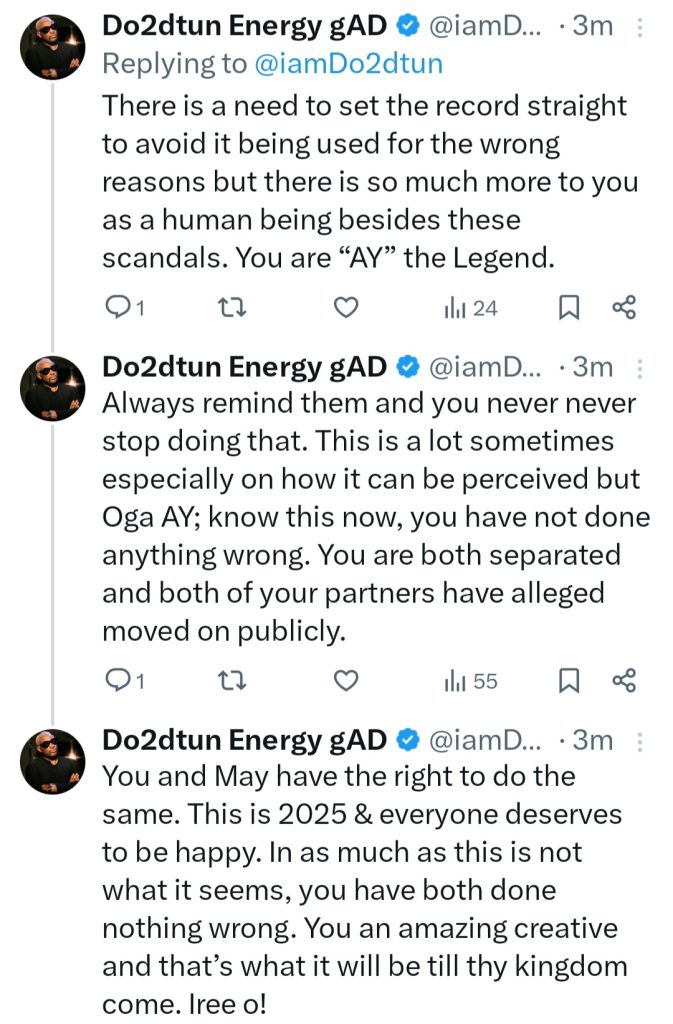View analytics showing 55 views
This screenshot has height=1024, width=673.
click(470, 681)
